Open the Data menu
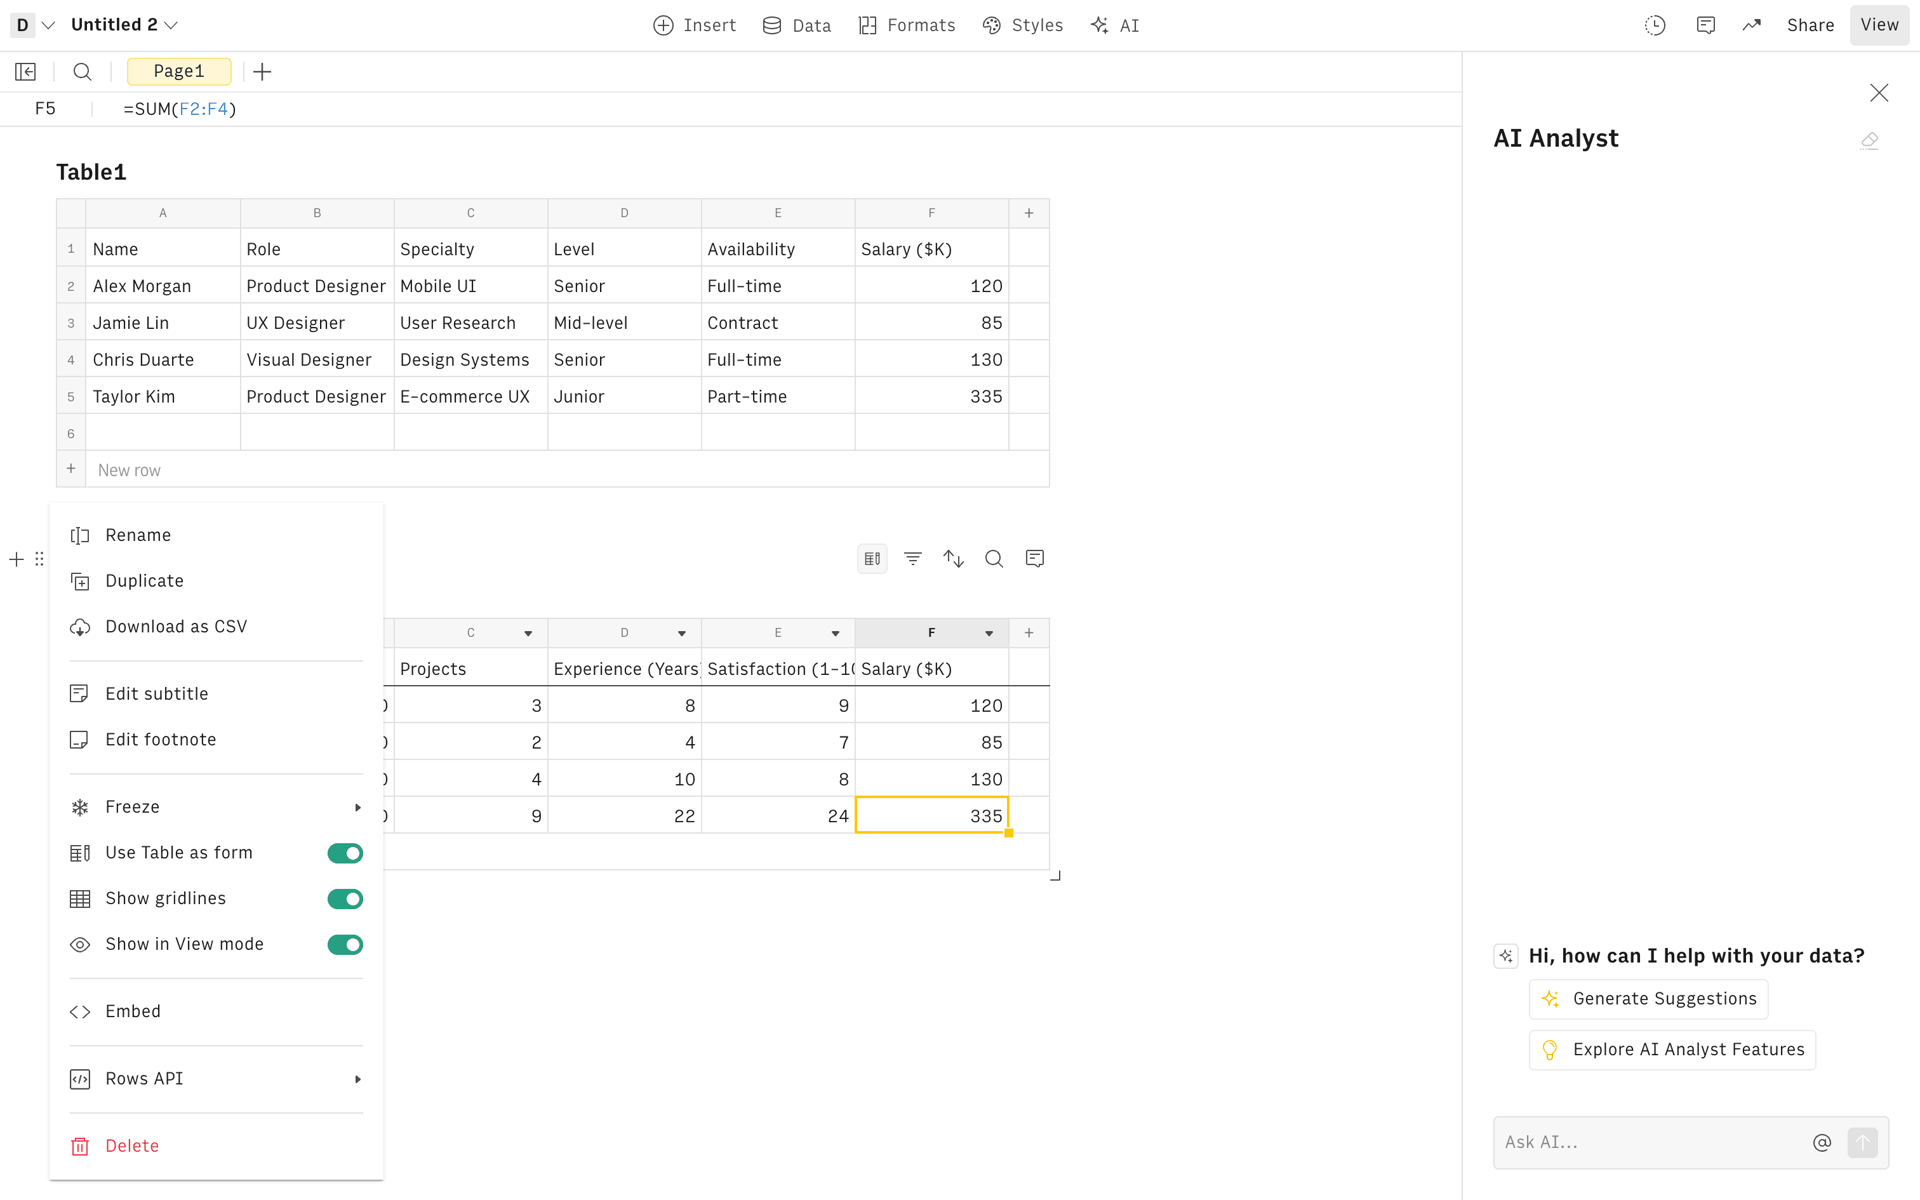Screen dimensions: 1920x1200 point(797,25)
